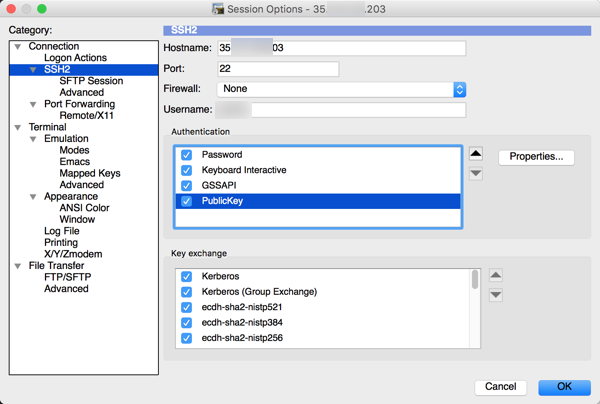The width and height of the screenshot is (600, 404).
Task: Select Printing category
Action: coord(61,243)
